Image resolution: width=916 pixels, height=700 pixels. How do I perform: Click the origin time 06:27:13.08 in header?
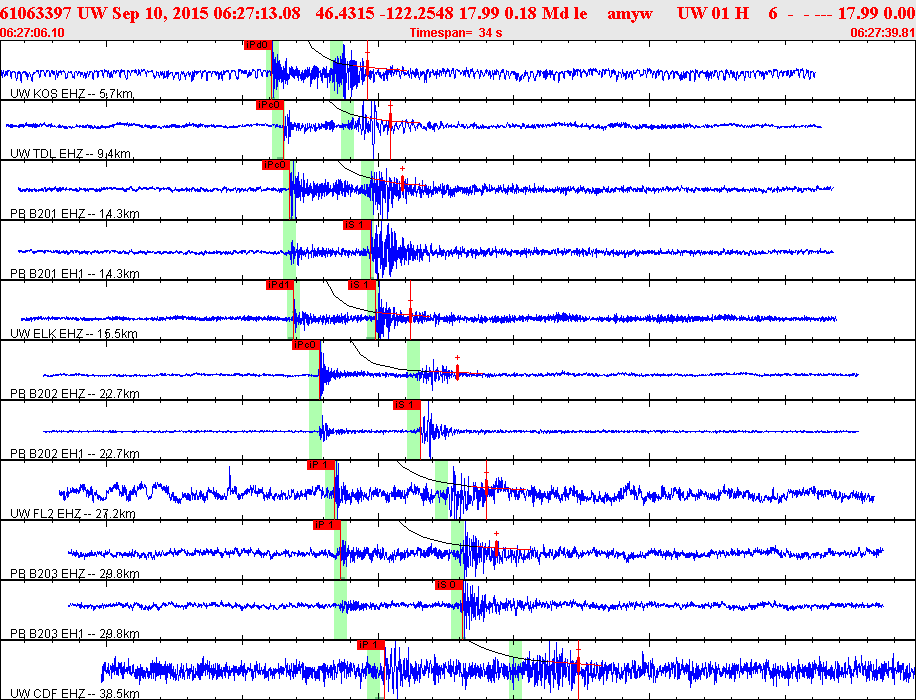coord(257,13)
